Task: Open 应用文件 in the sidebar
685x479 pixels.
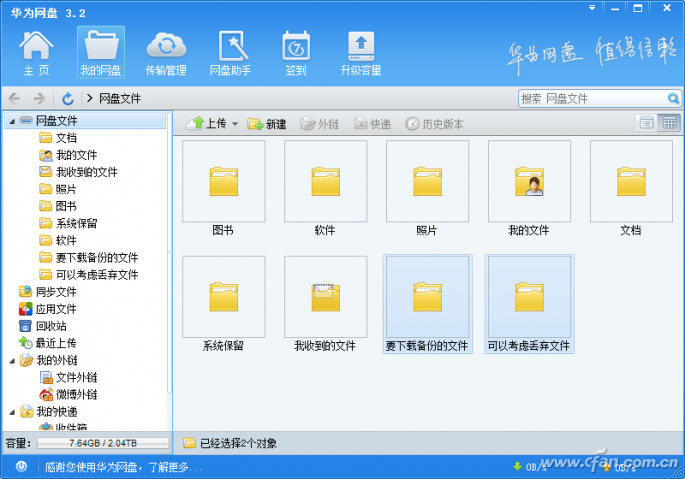Action: tap(48, 309)
